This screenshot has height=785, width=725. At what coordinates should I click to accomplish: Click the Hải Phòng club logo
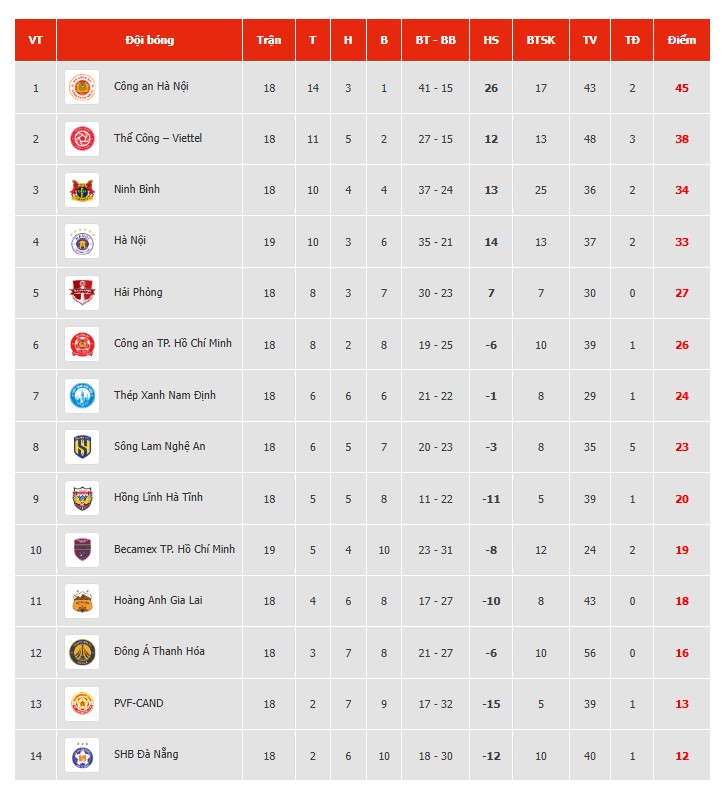[82, 293]
